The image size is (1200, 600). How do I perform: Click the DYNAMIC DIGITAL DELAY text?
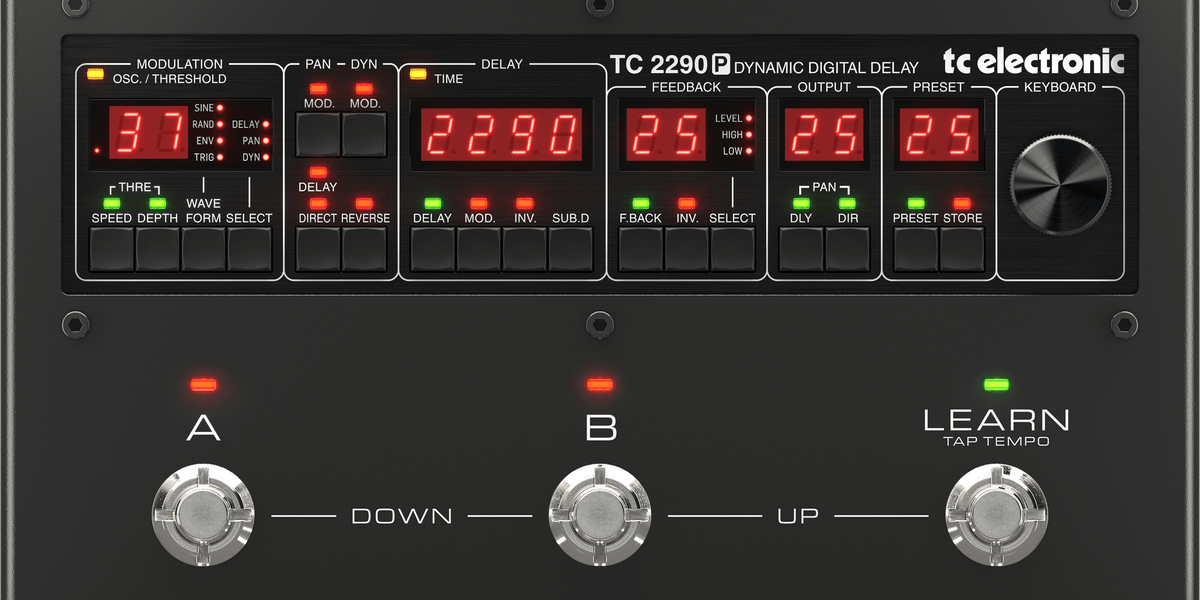click(x=827, y=68)
